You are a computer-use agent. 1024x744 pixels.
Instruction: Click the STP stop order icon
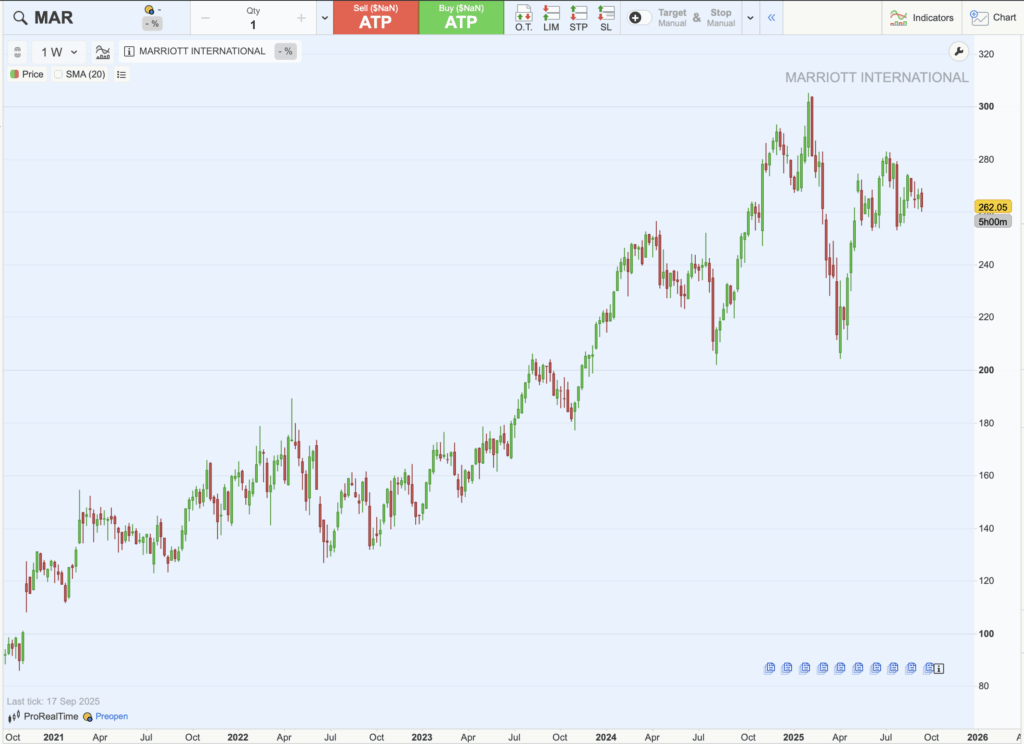pos(578,17)
